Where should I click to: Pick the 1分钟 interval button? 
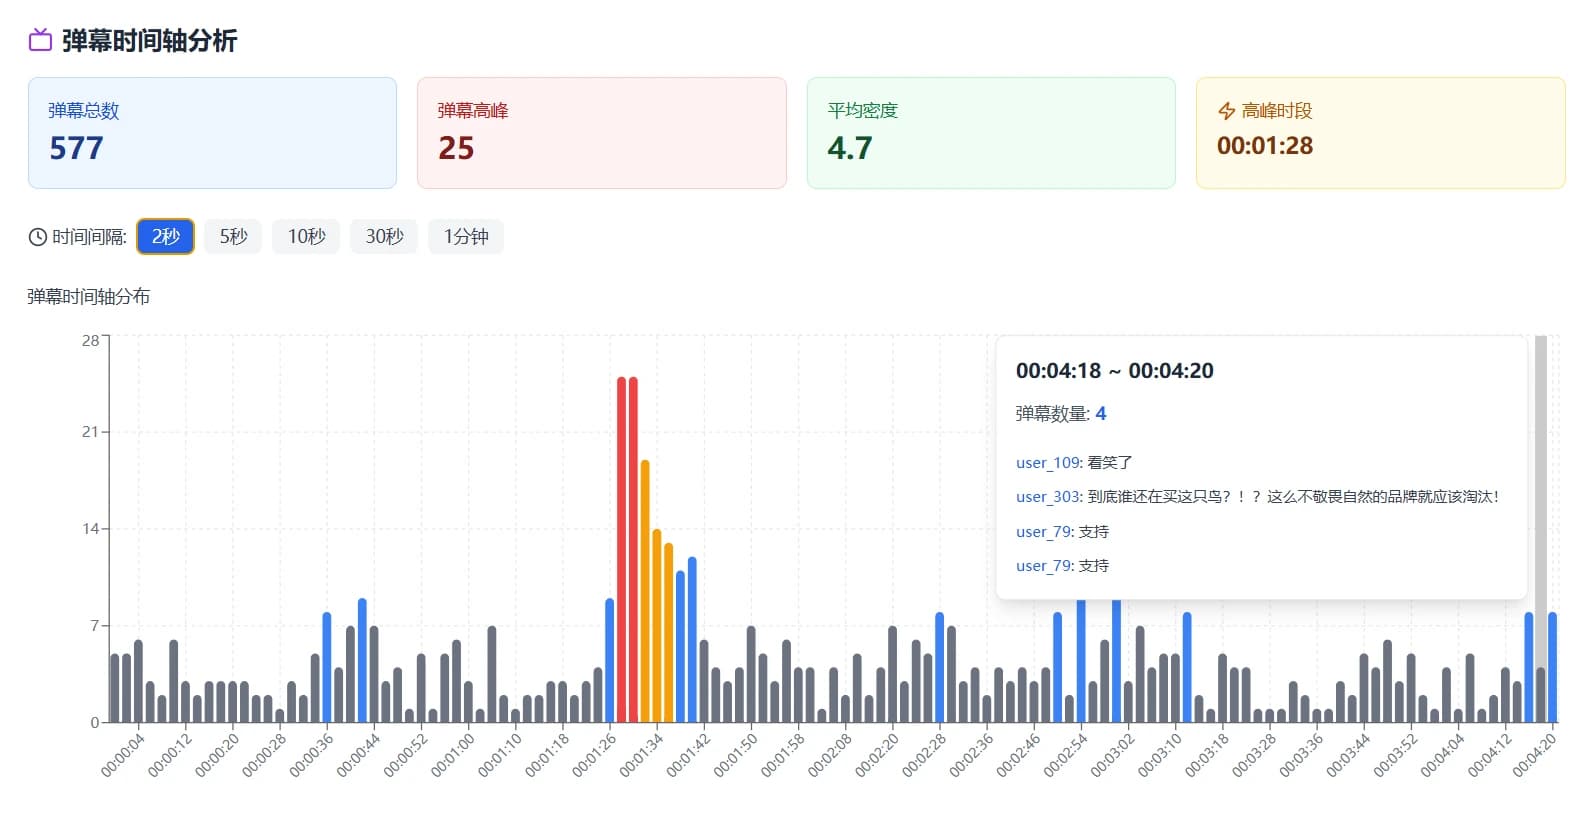coord(466,237)
